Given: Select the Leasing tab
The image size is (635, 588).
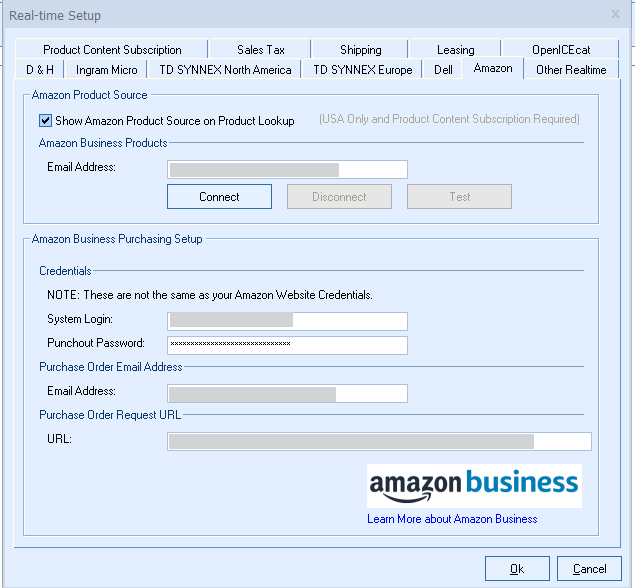Looking at the screenshot, I should 455,50.
